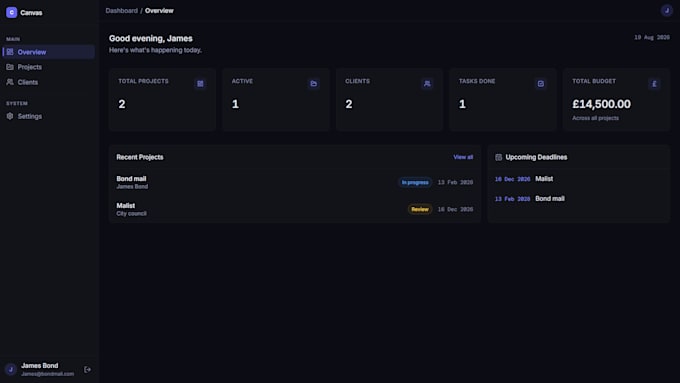Click the Upcoming Deadlines calendar icon

pos(499,157)
